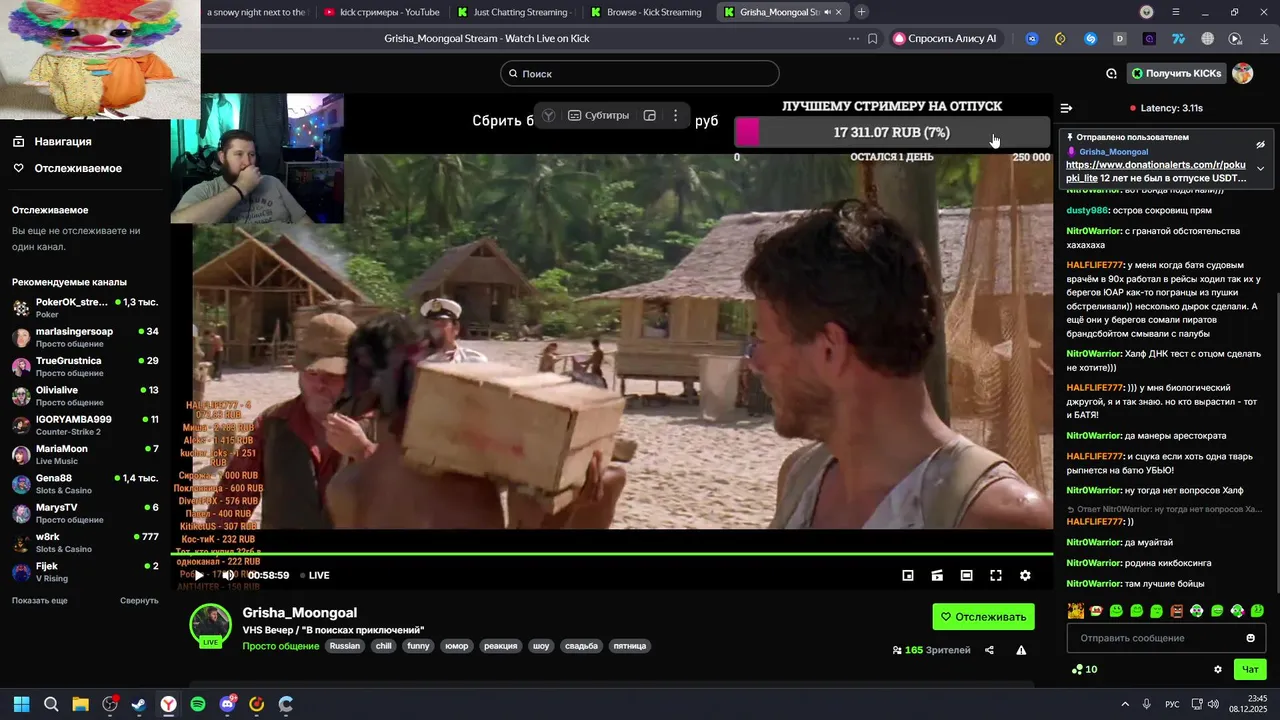Open the Windows Start menu
This screenshot has width=1280, height=720.
coord(21,704)
